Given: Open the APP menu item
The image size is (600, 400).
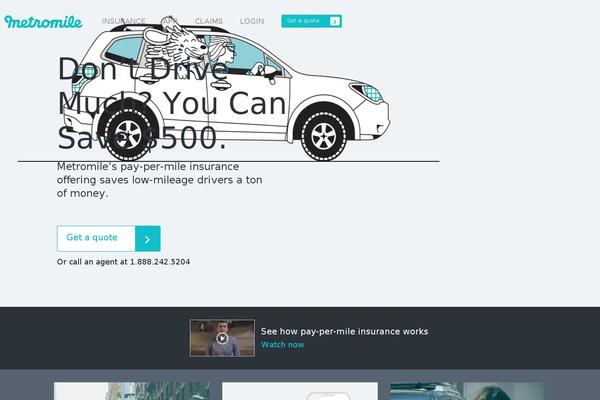Looking at the screenshot, I should [170, 21].
